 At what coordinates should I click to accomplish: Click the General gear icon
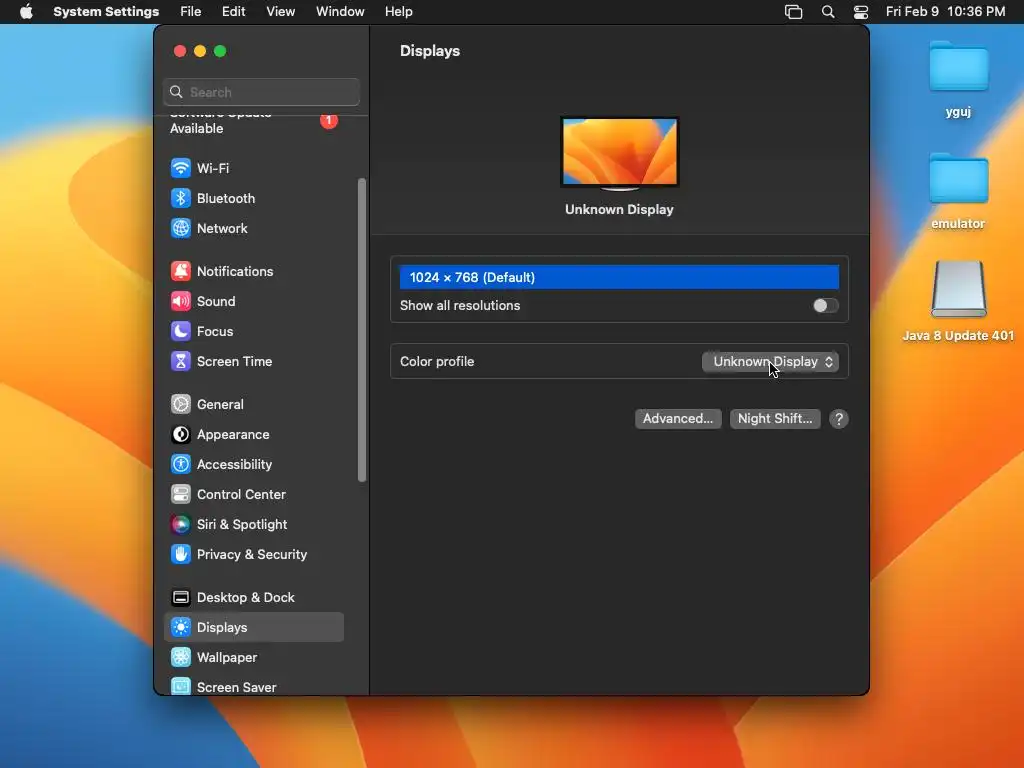pyautogui.click(x=181, y=404)
